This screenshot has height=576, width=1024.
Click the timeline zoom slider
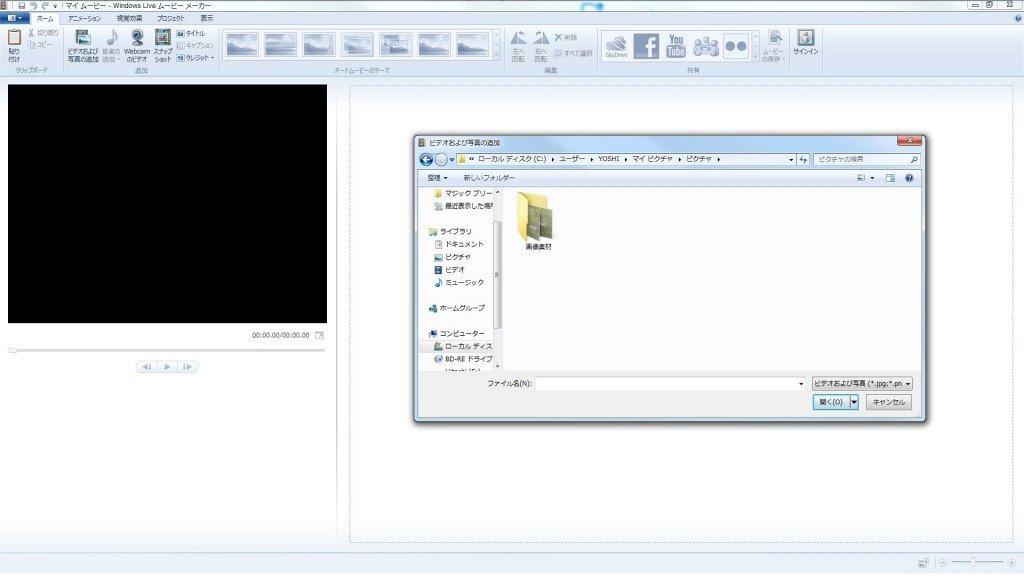(x=972, y=562)
